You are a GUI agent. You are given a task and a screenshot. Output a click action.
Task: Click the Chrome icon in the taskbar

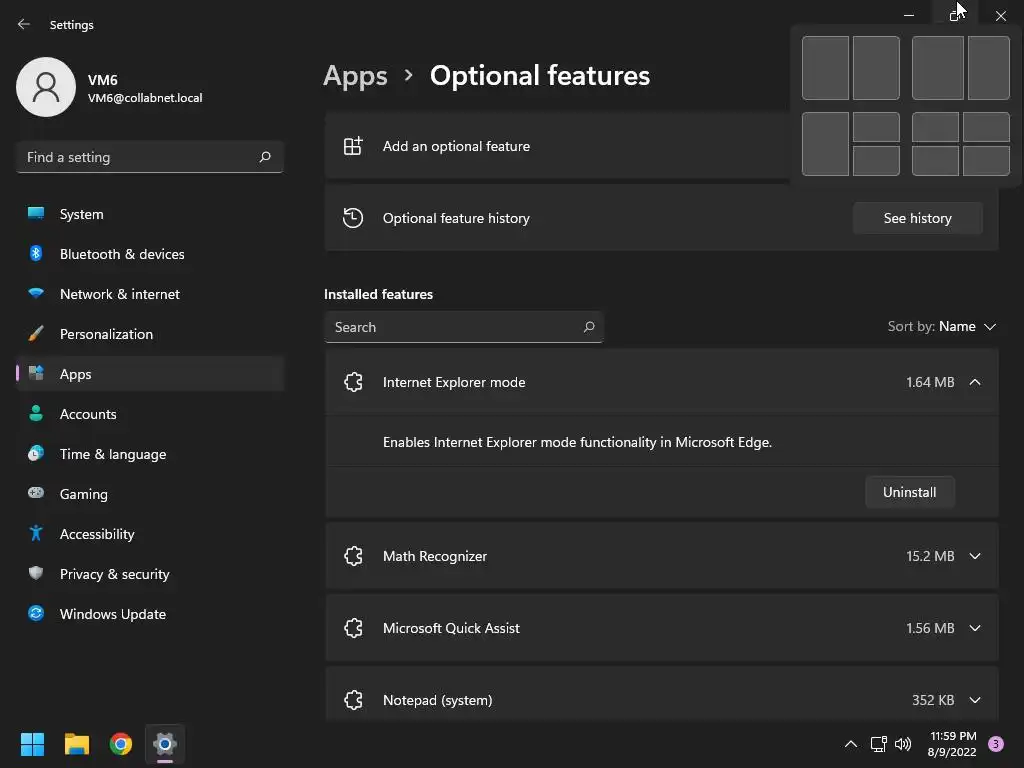[x=121, y=744]
